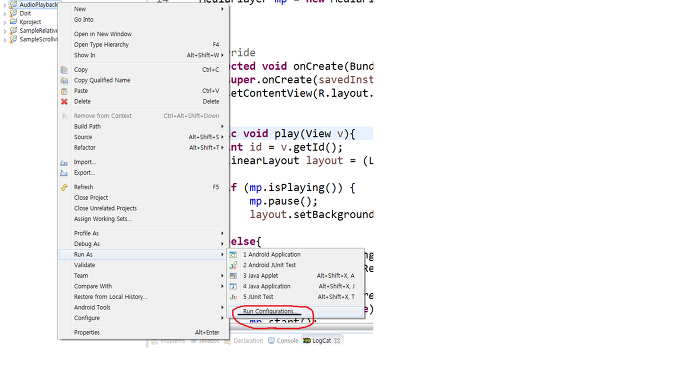Open the Debug As submenu
683x387 pixels.
(144, 244)
